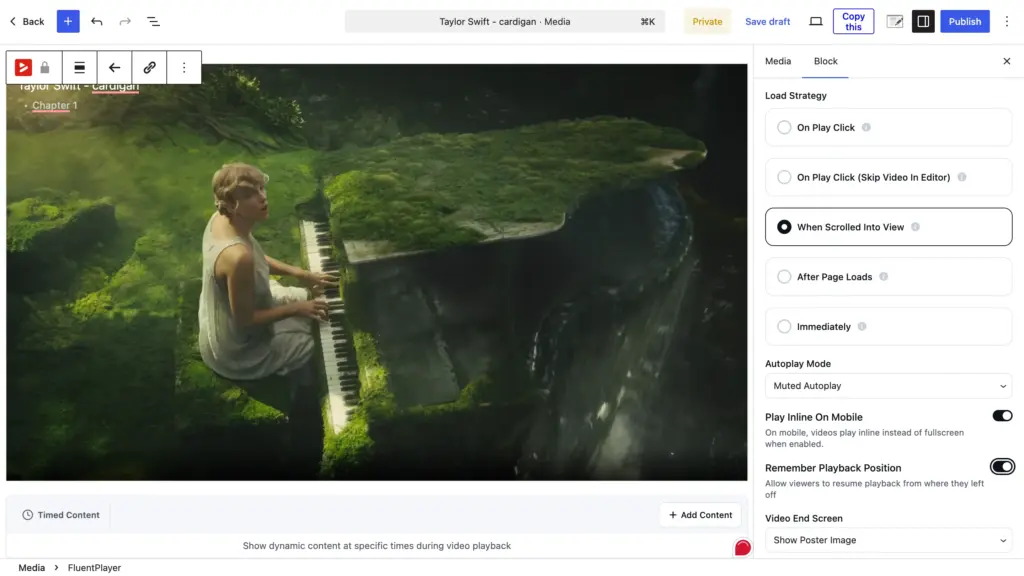Click info icon next to After Page Loads
Viewport: 1024px width, 576px height.
coord(883,277)
